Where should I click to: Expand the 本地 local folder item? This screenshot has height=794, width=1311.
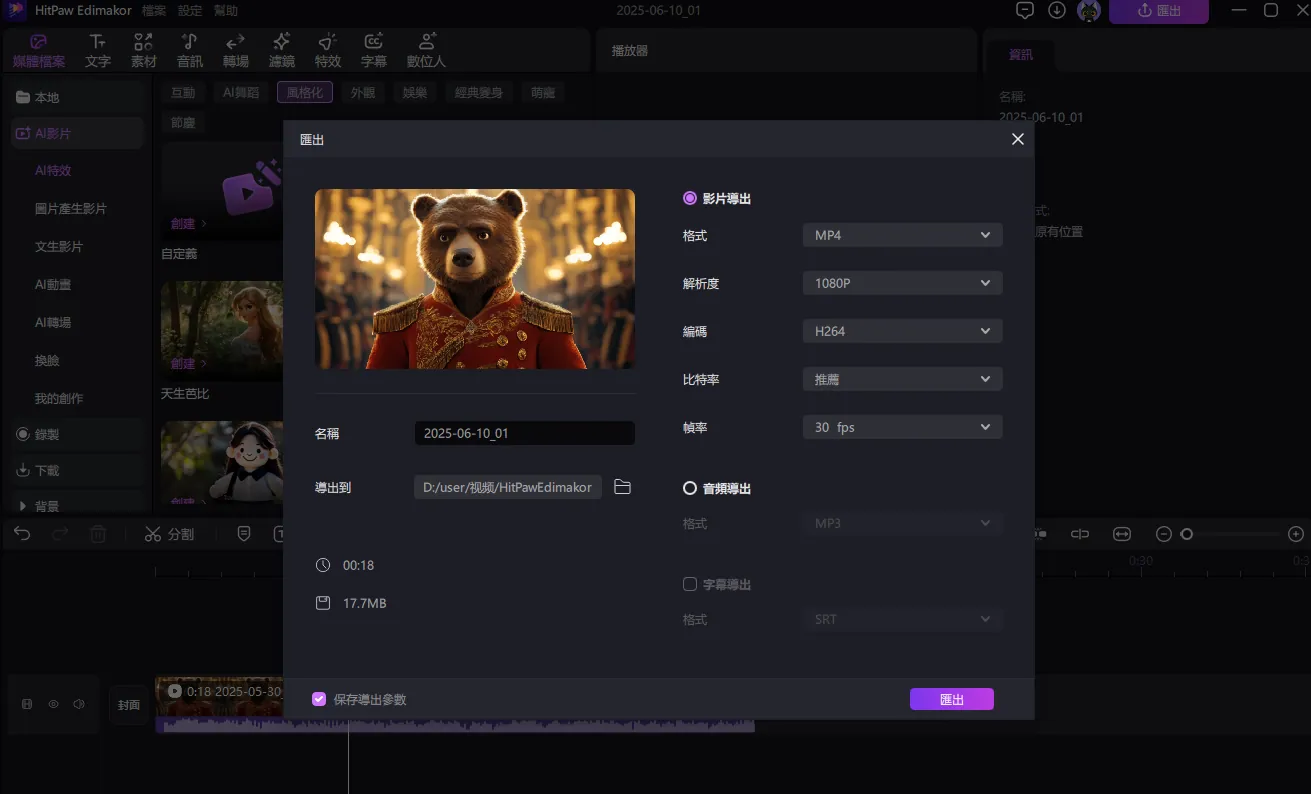click(x=79, y=97)
